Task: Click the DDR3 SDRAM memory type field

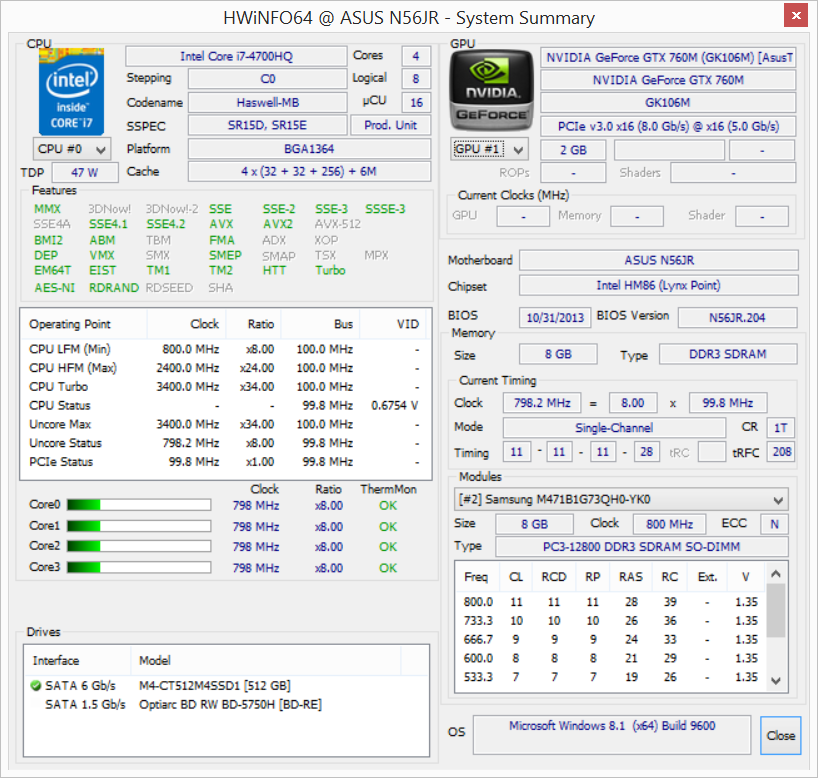Action: click(728, 354)
